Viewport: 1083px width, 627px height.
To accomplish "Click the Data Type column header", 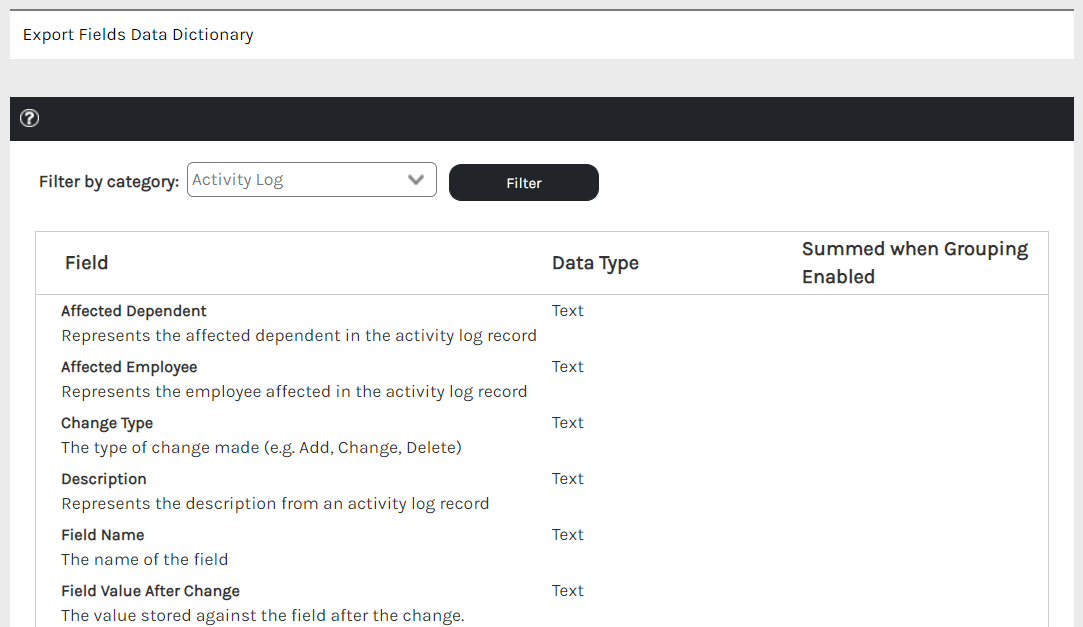I will point(595,263).
